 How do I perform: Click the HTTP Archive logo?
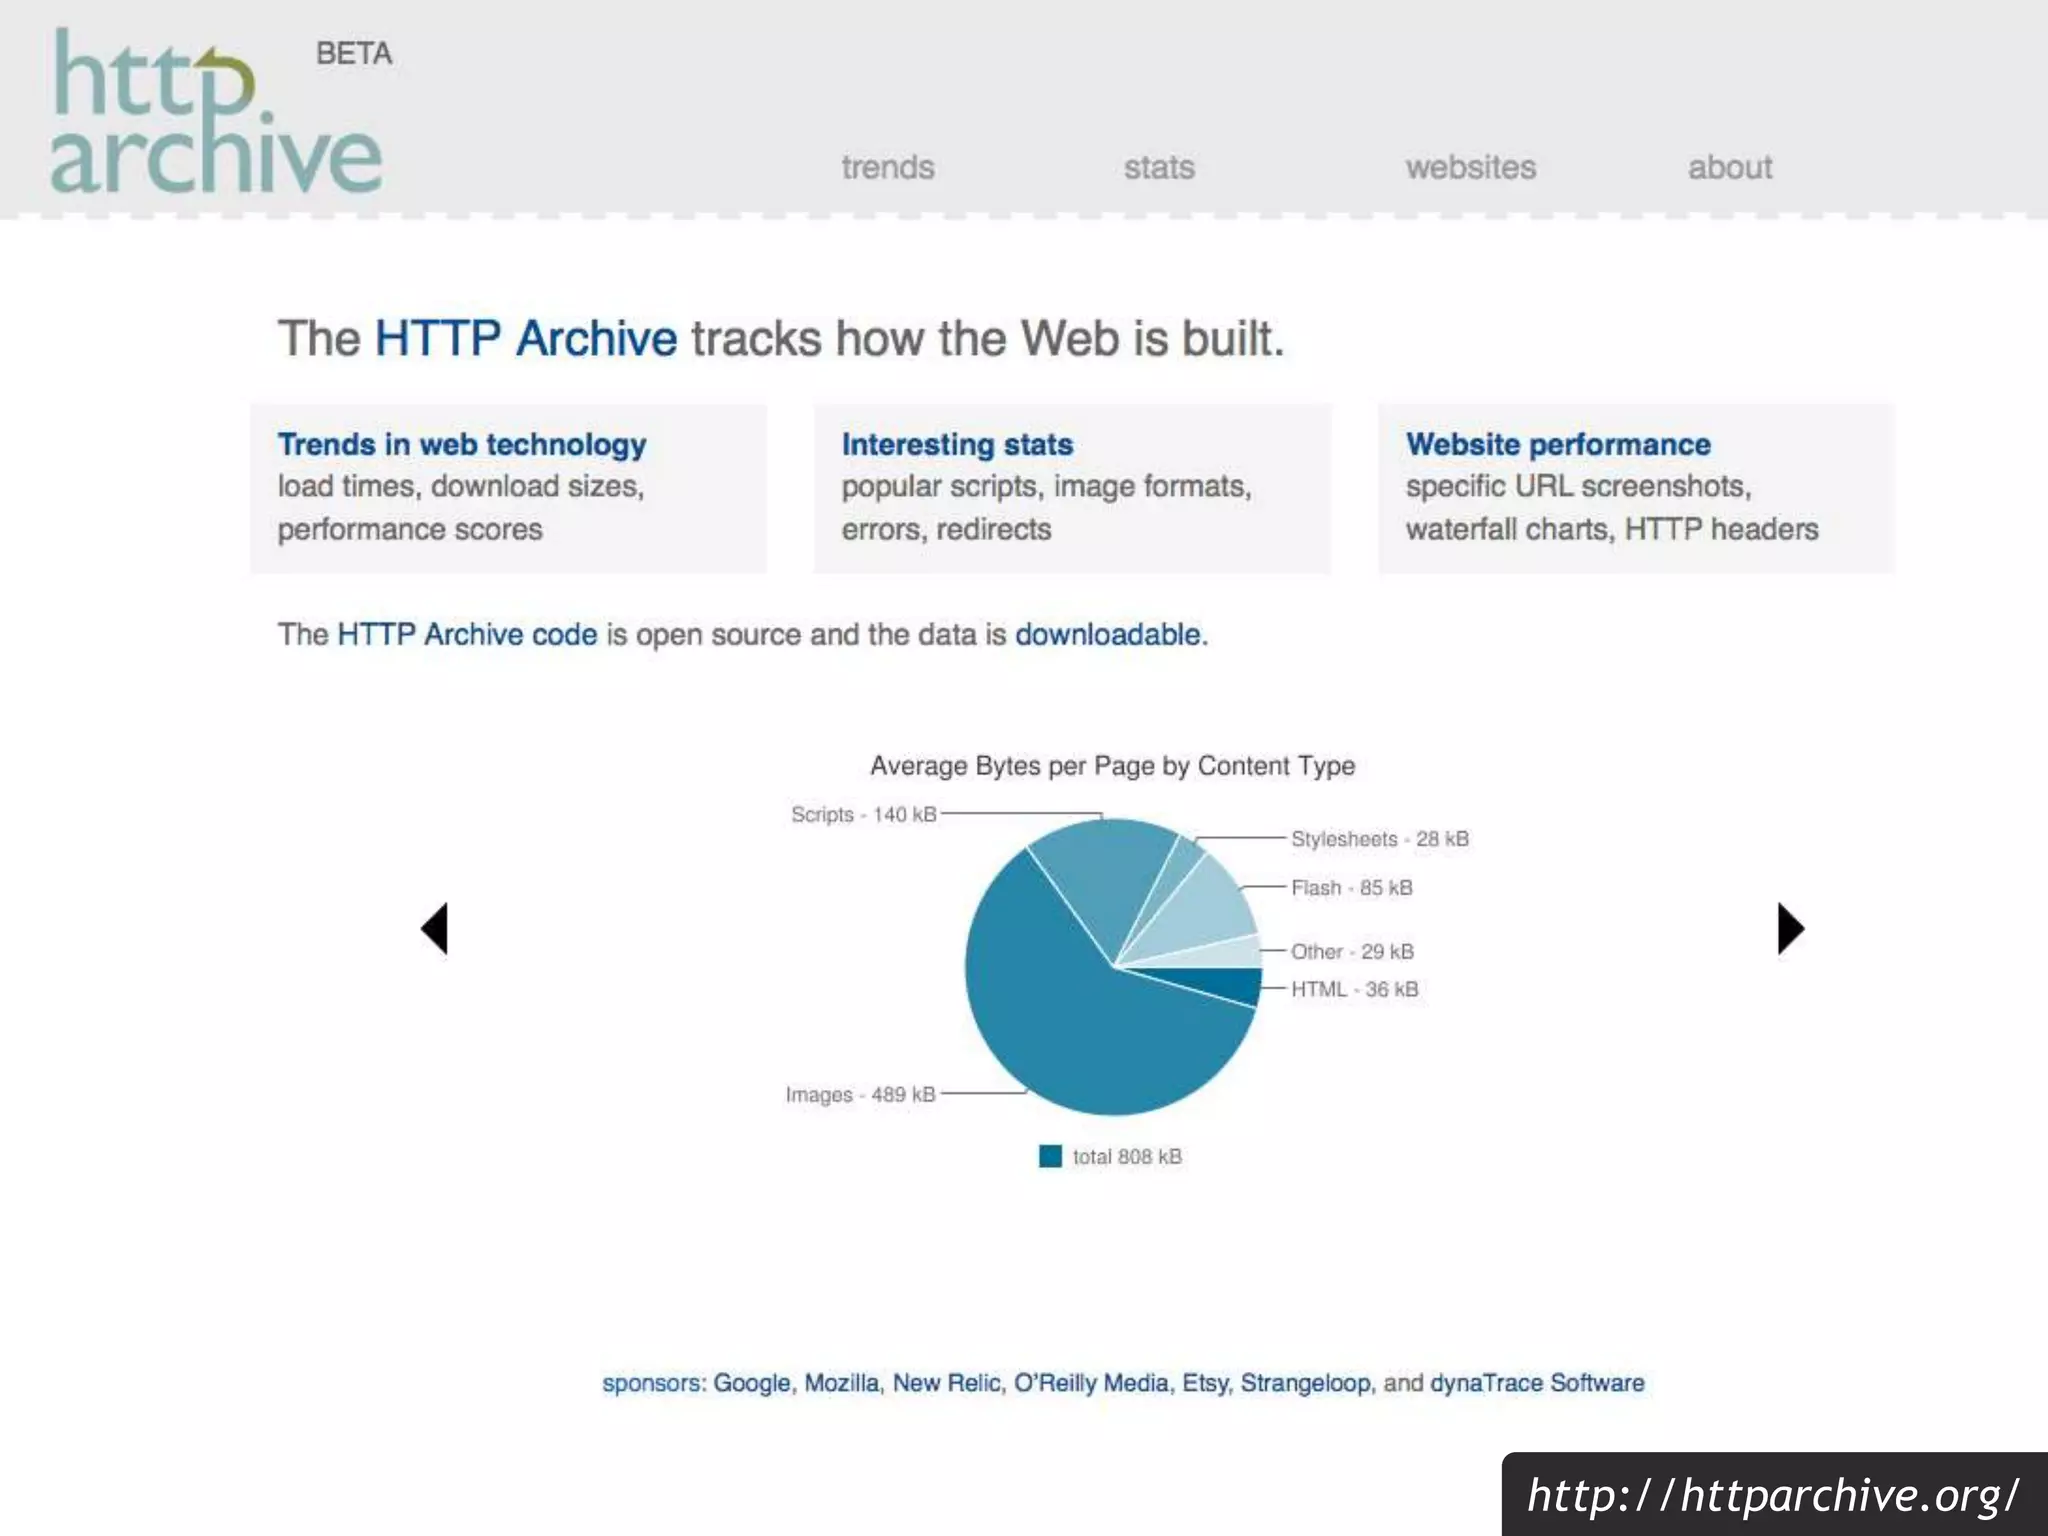click(x=217, y=110)
